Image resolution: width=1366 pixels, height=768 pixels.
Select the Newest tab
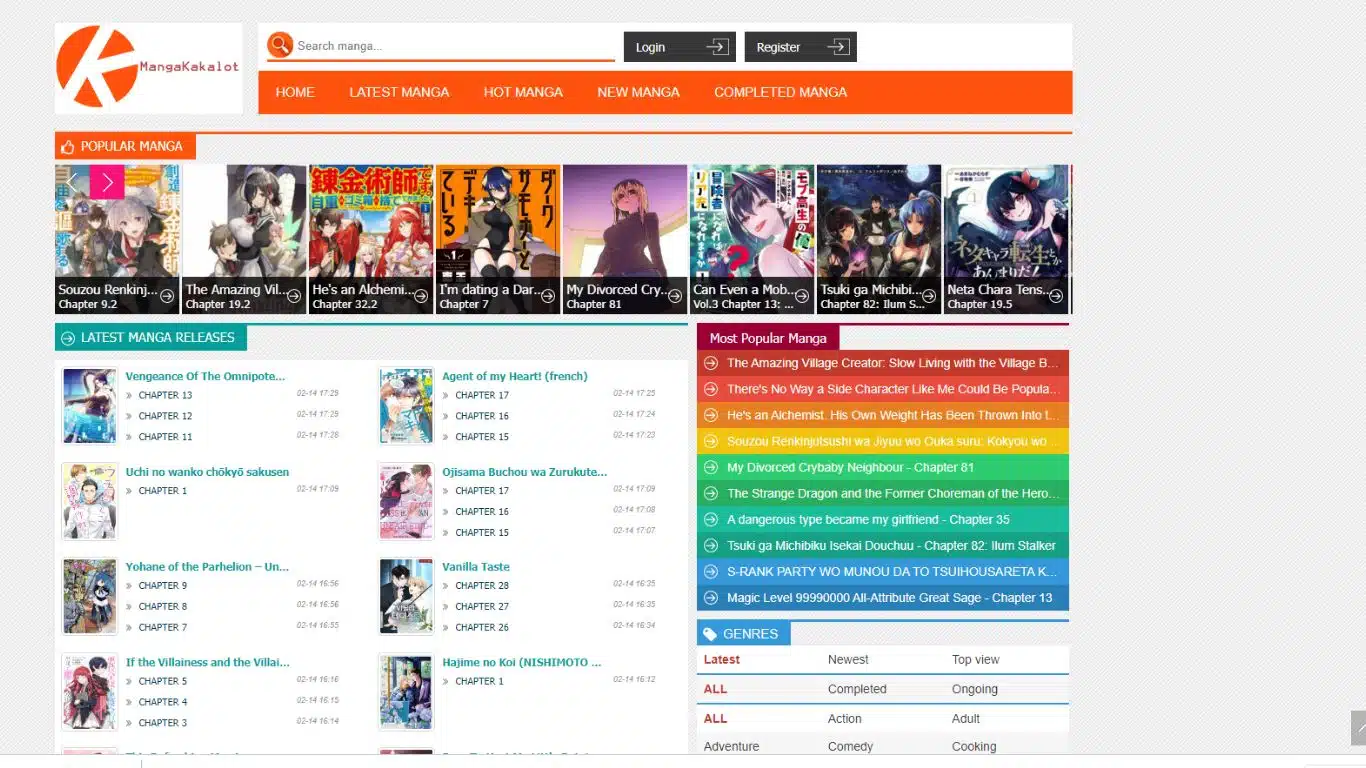click(x=848, y=659)
